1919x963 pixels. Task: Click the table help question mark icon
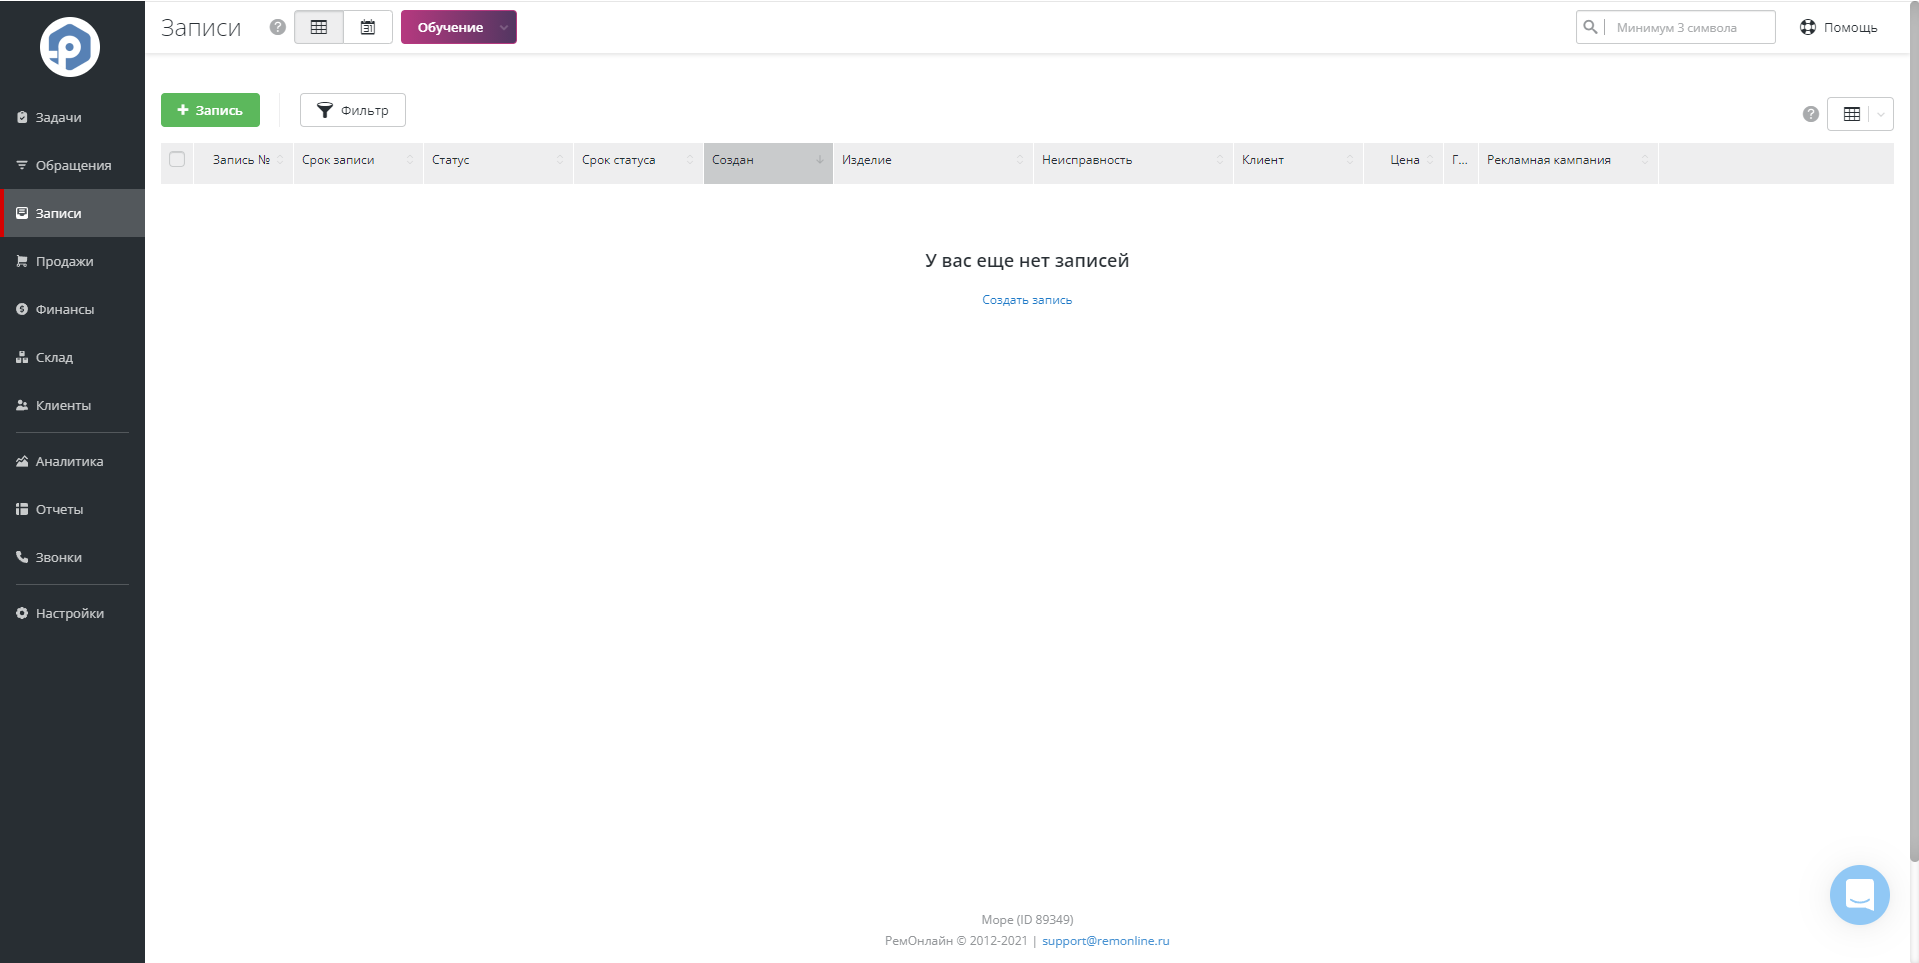[x=1811, y=114]
